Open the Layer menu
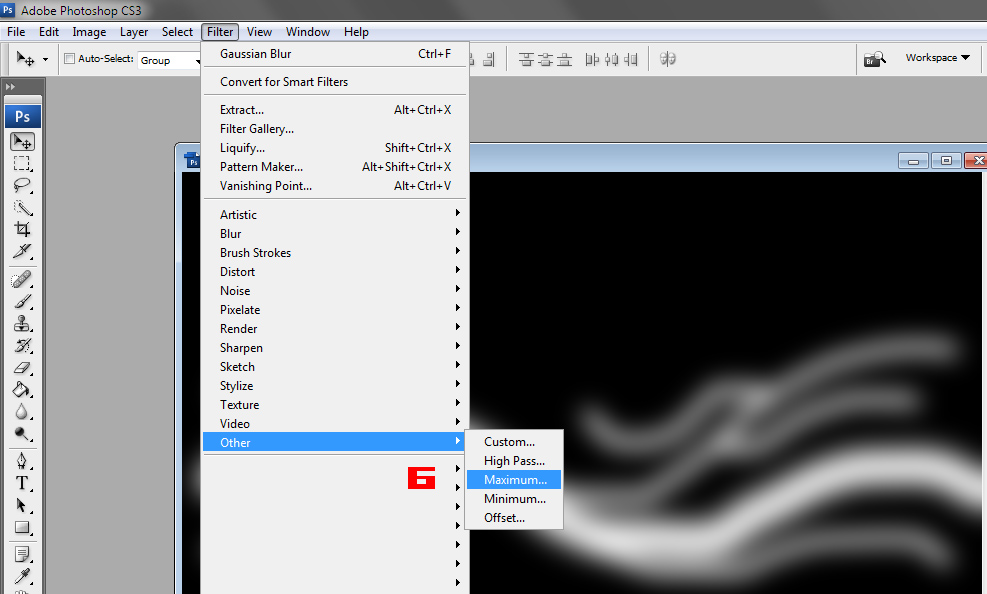This screenshot has height=594, width=987. coord(134,32)
